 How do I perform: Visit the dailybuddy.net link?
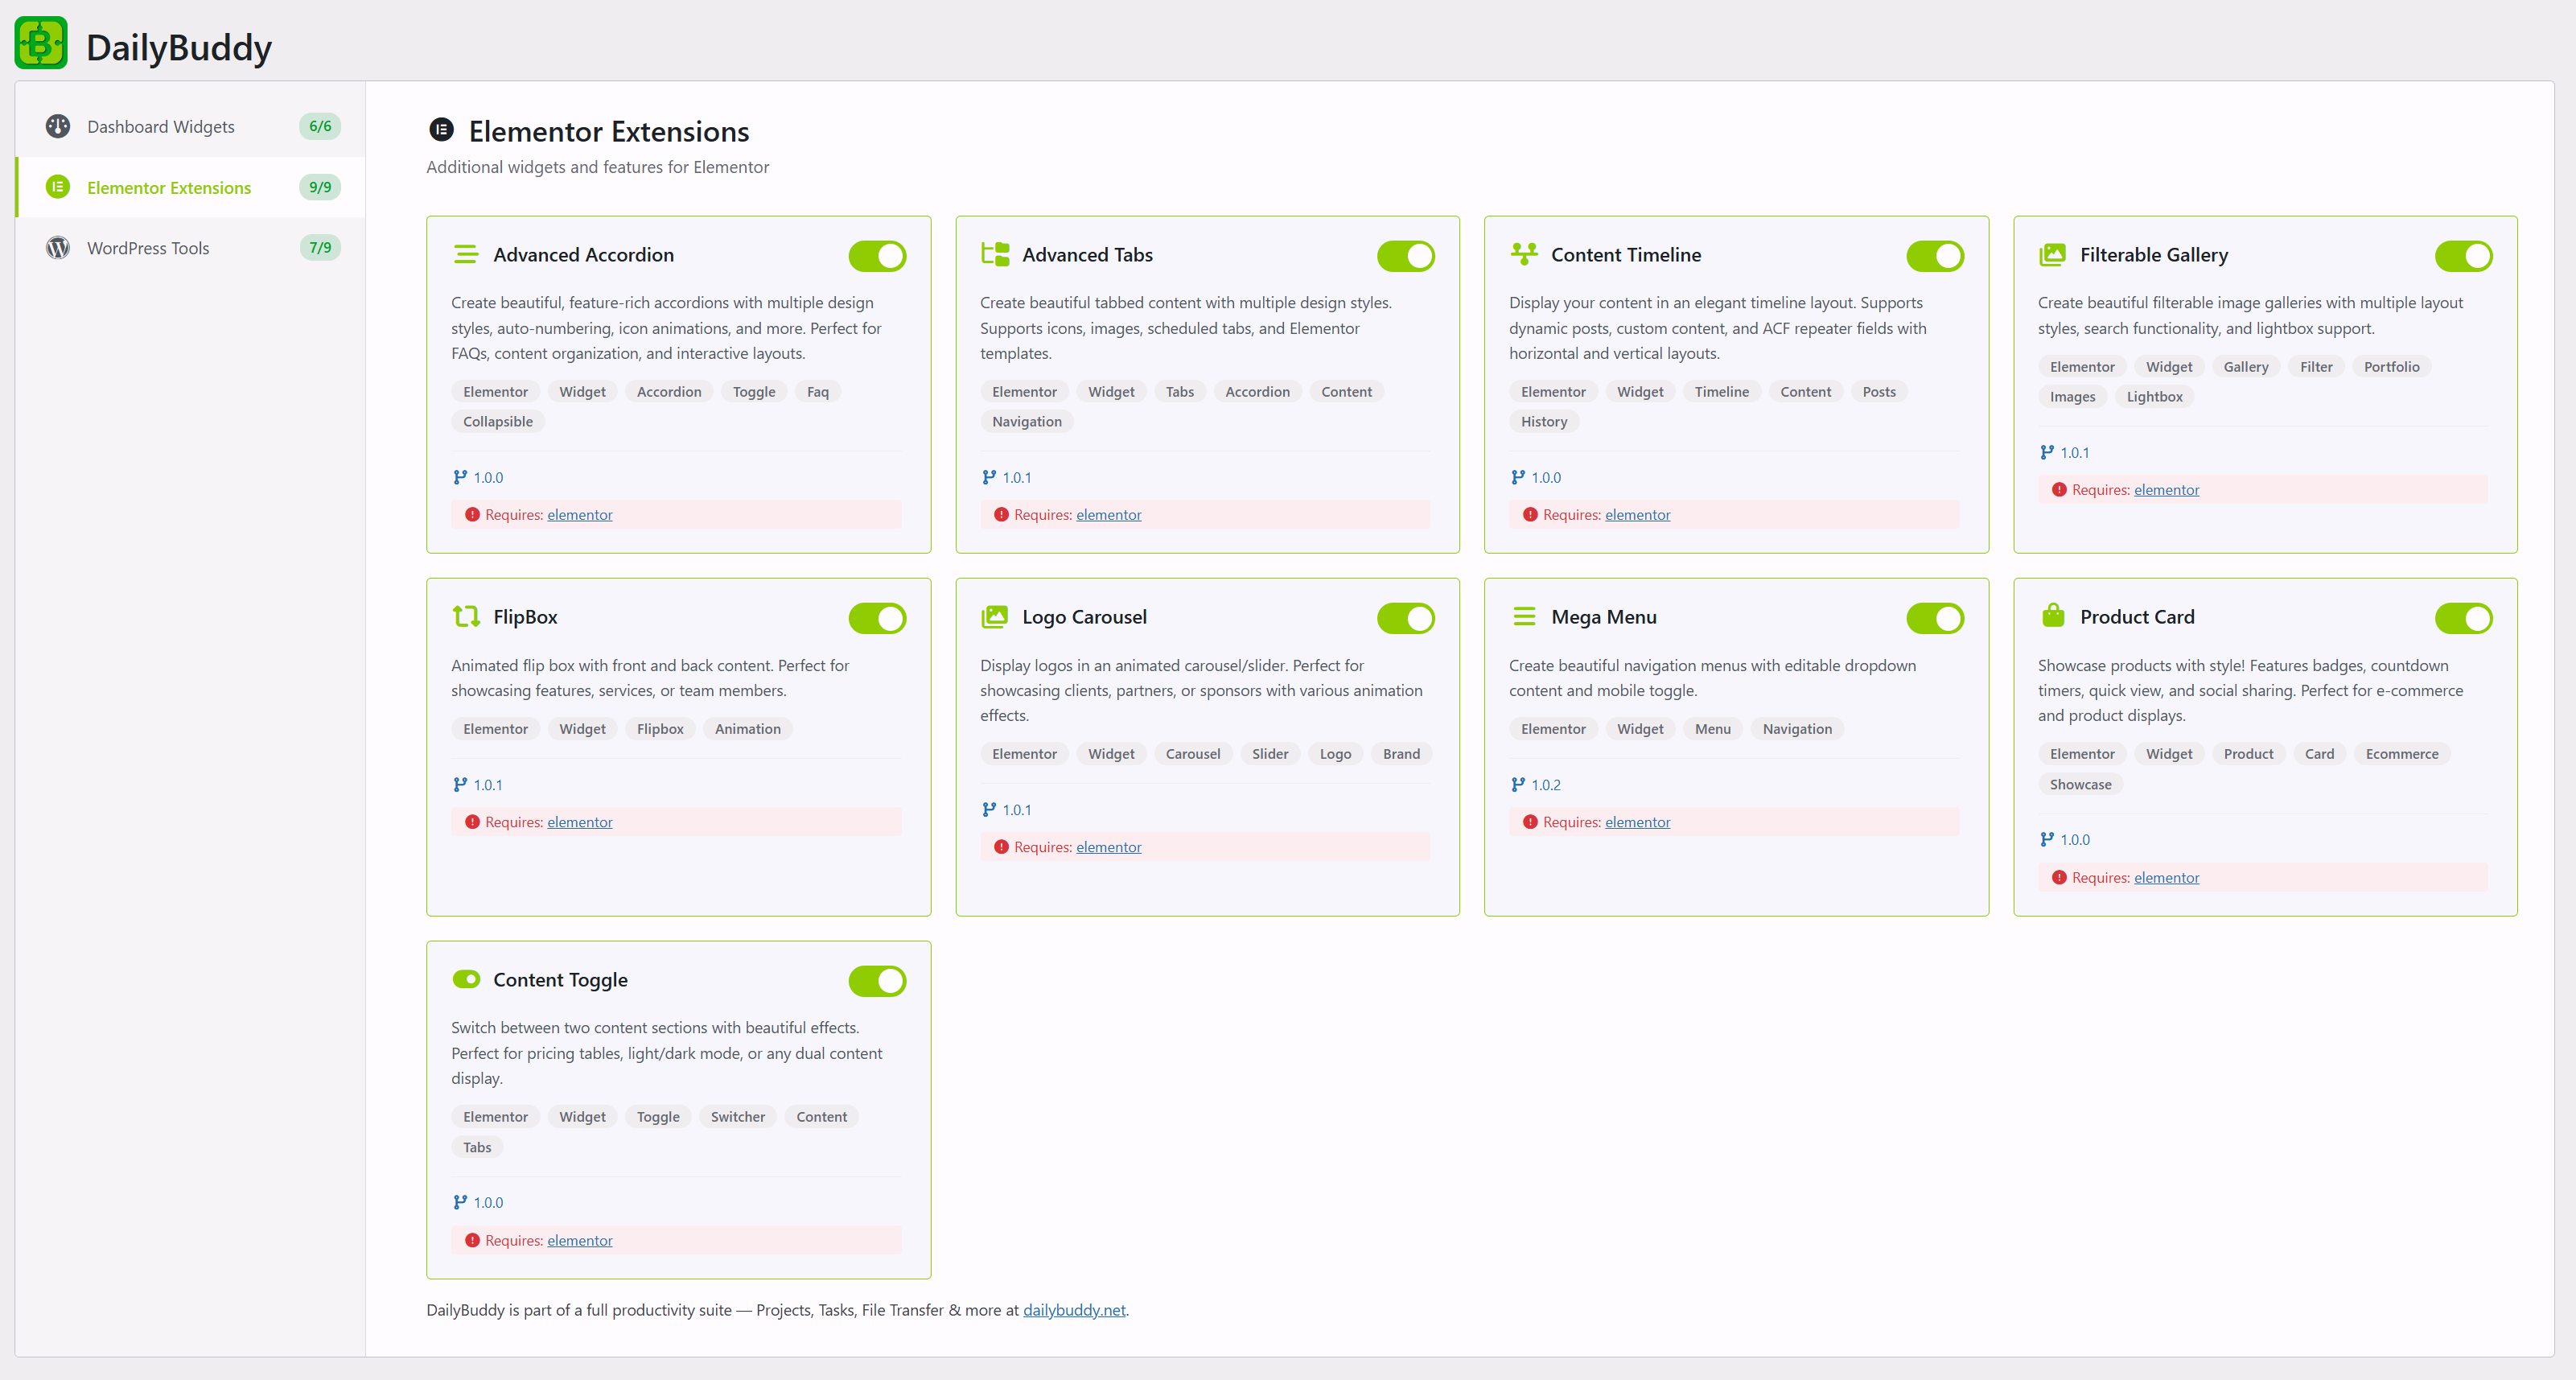point(1073,1309)
